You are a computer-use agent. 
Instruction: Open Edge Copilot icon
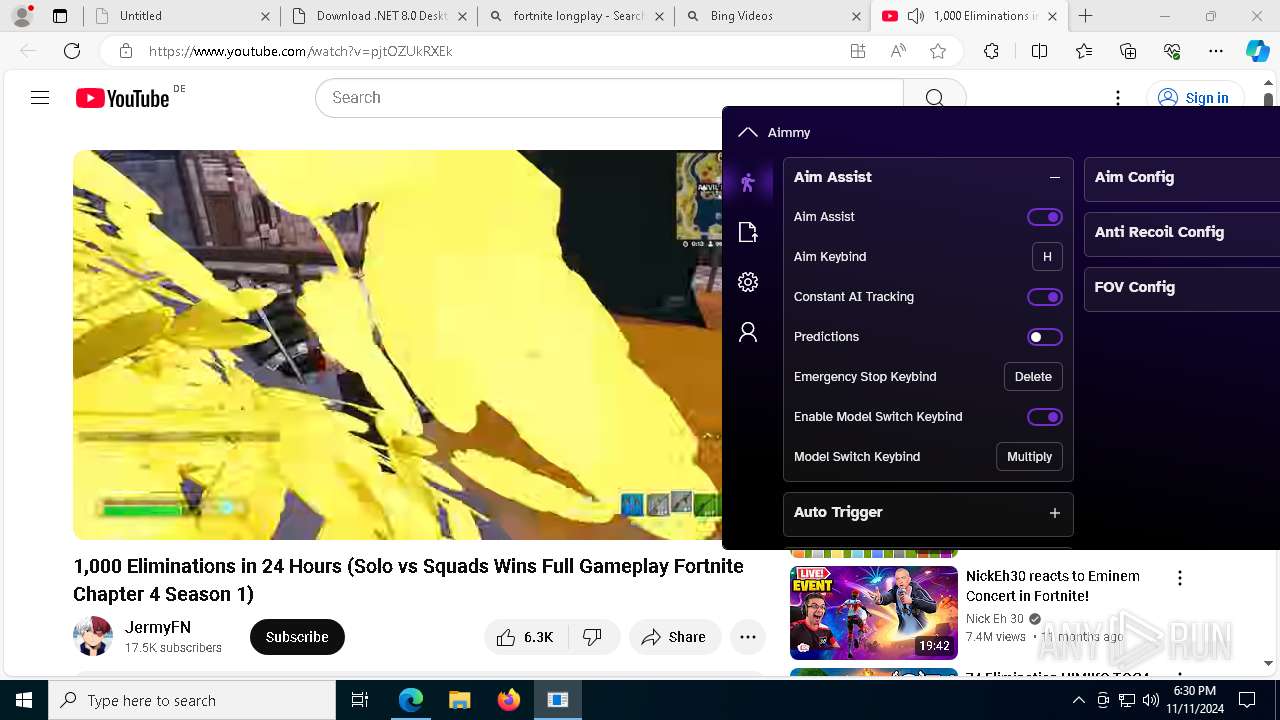(x=1257, y=51)
